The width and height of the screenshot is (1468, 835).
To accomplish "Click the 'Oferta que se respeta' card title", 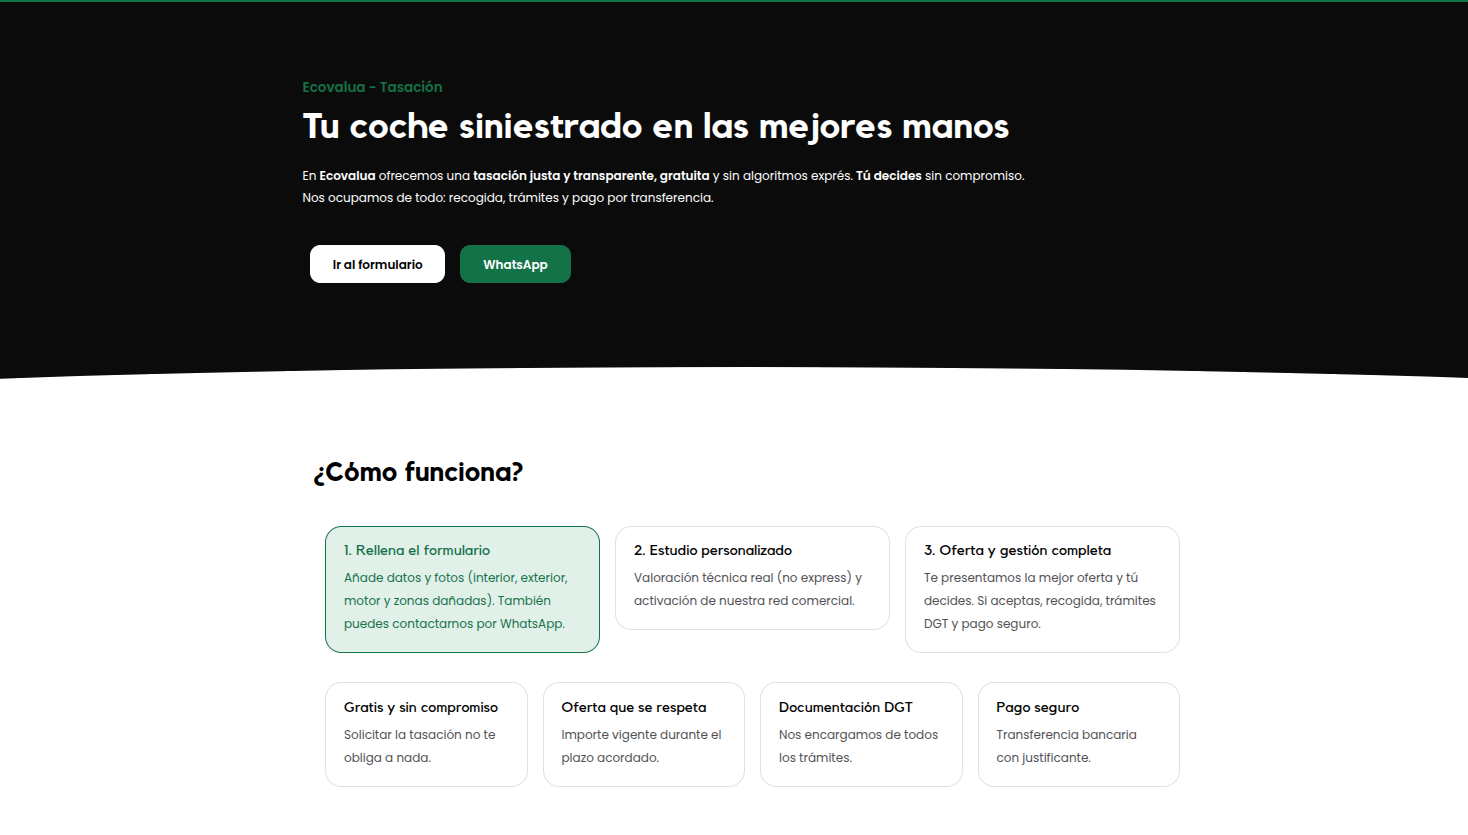I will (634, 707).
